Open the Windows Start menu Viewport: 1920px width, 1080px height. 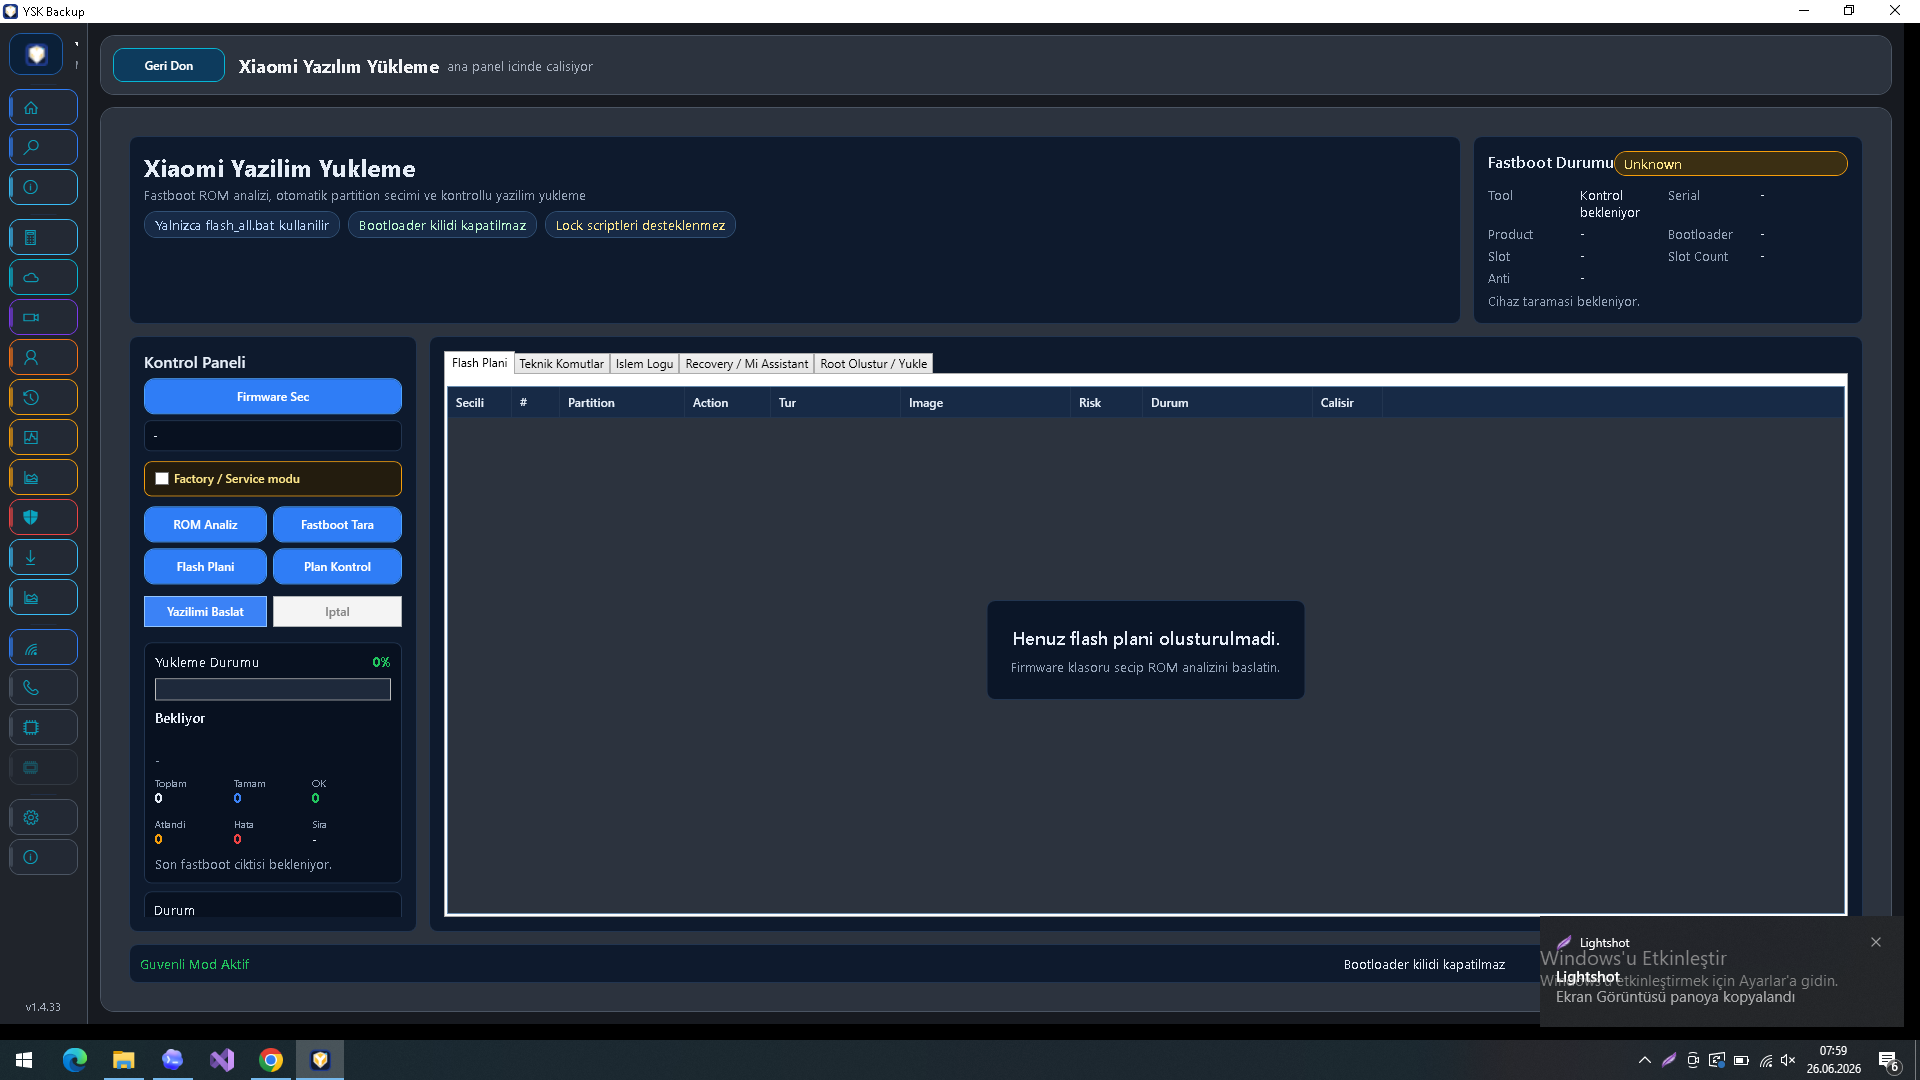pos(24,1060)
